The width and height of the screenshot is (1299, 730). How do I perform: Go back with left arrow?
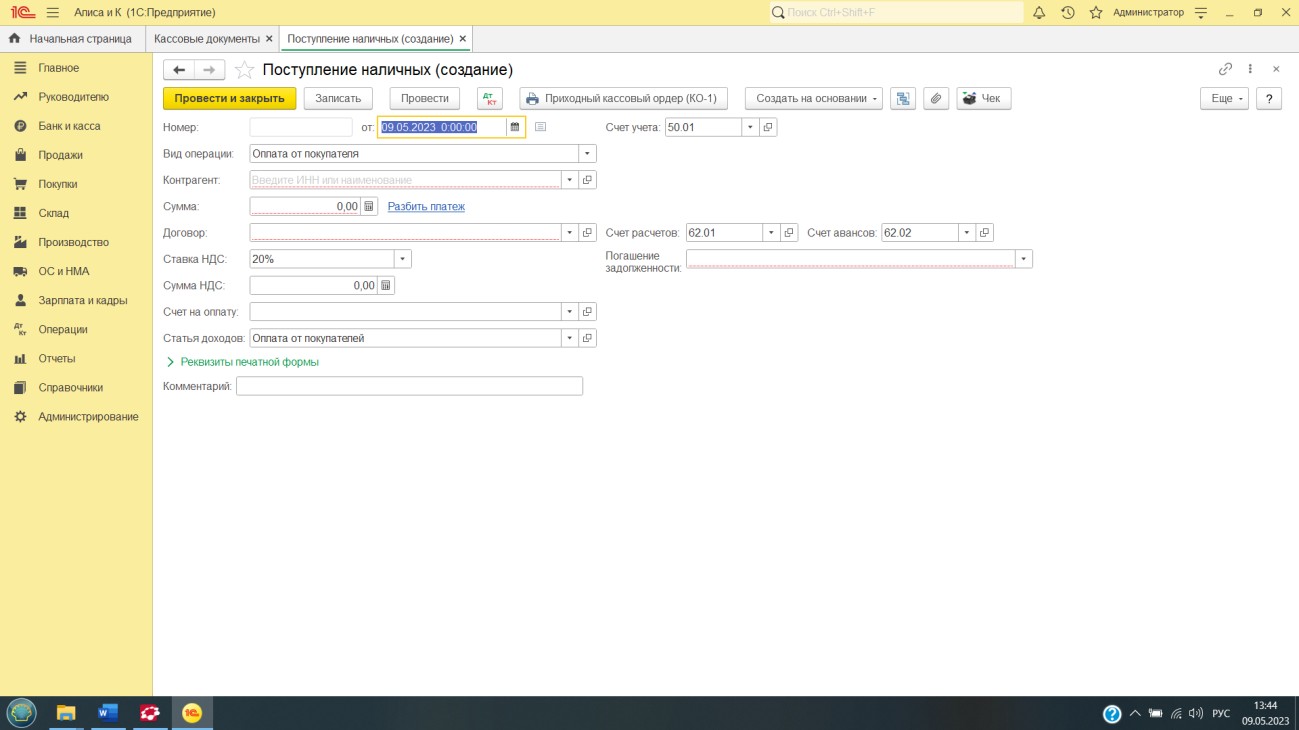pyautogui.click(x=179, y=70)
